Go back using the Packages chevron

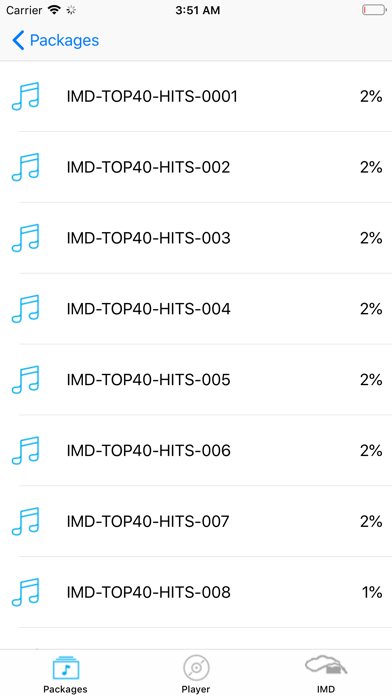55,40
